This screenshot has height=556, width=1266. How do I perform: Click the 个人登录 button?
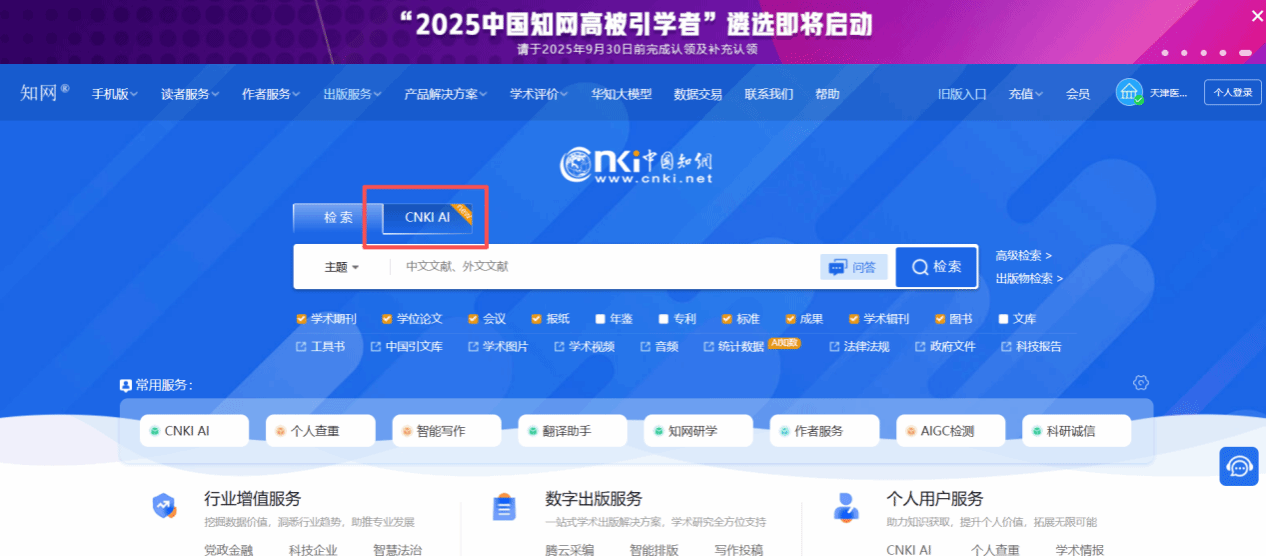pos(1232,93)
